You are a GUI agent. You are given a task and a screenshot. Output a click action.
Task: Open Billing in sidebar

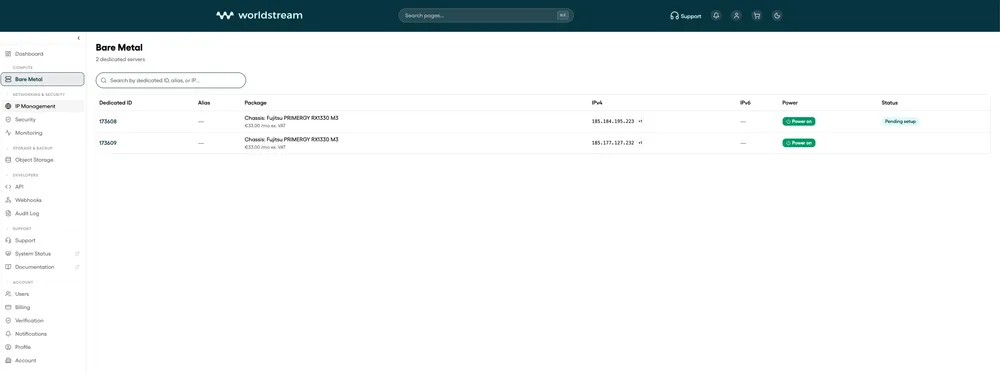(42, 307)
